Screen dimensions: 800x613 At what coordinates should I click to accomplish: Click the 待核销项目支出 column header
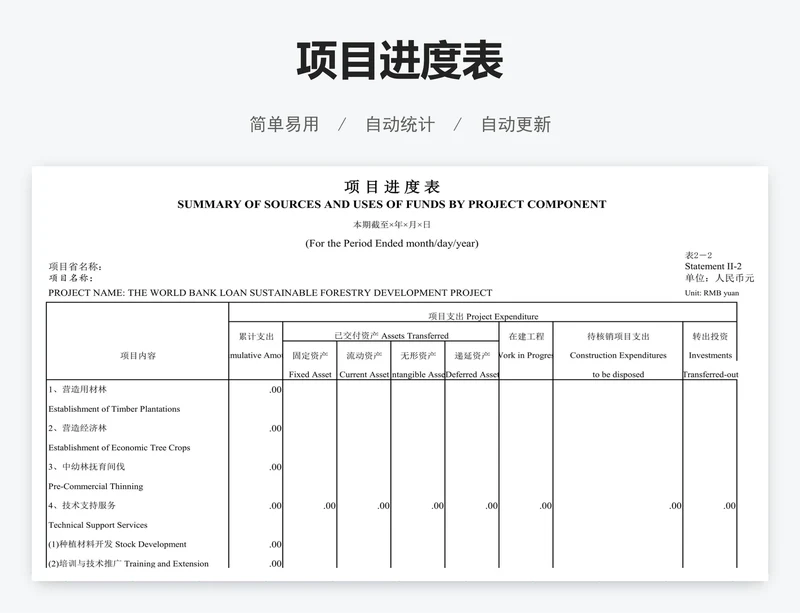[618, 336]
